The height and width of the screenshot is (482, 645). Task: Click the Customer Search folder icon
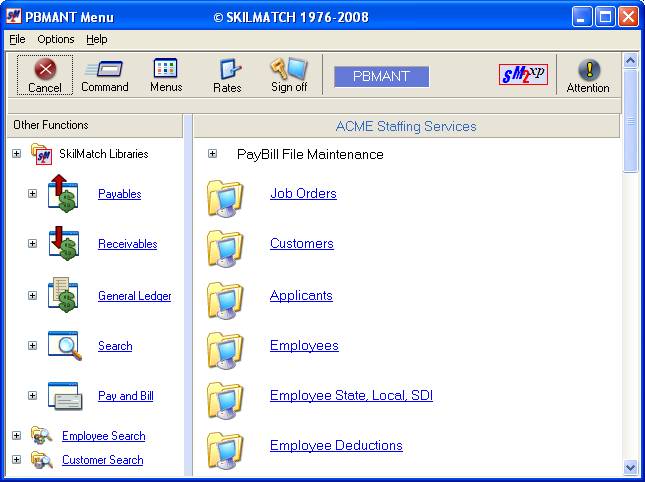point(42,459)
